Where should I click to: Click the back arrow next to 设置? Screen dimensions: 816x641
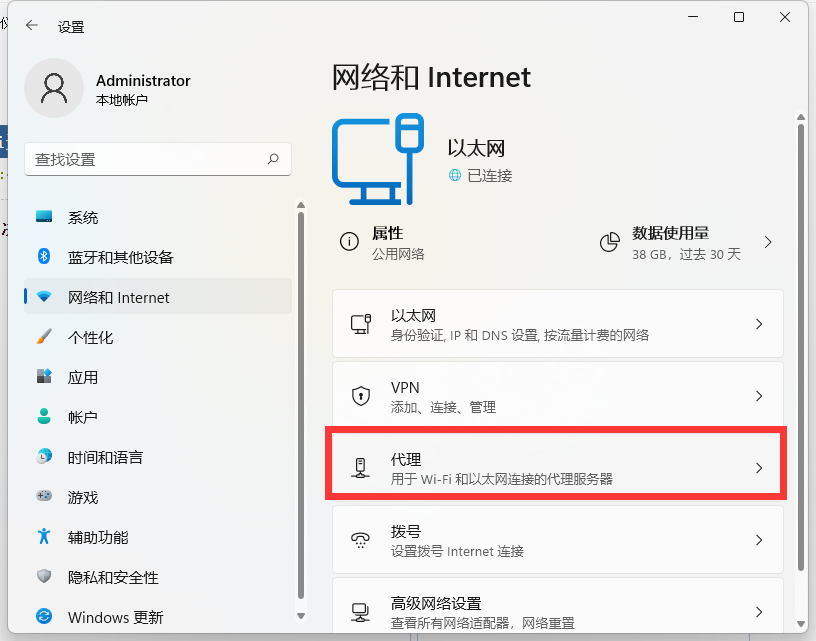(32, 25)
